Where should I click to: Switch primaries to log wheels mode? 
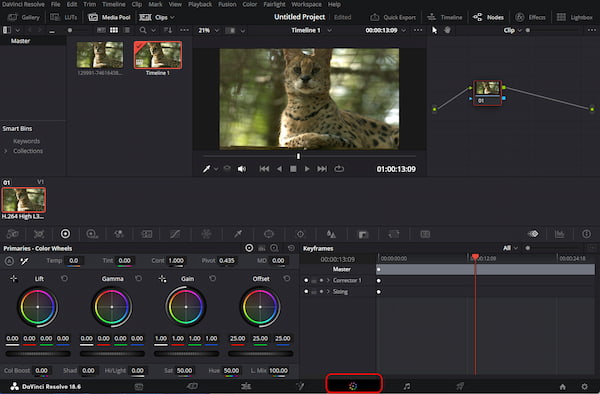(274, 248)
